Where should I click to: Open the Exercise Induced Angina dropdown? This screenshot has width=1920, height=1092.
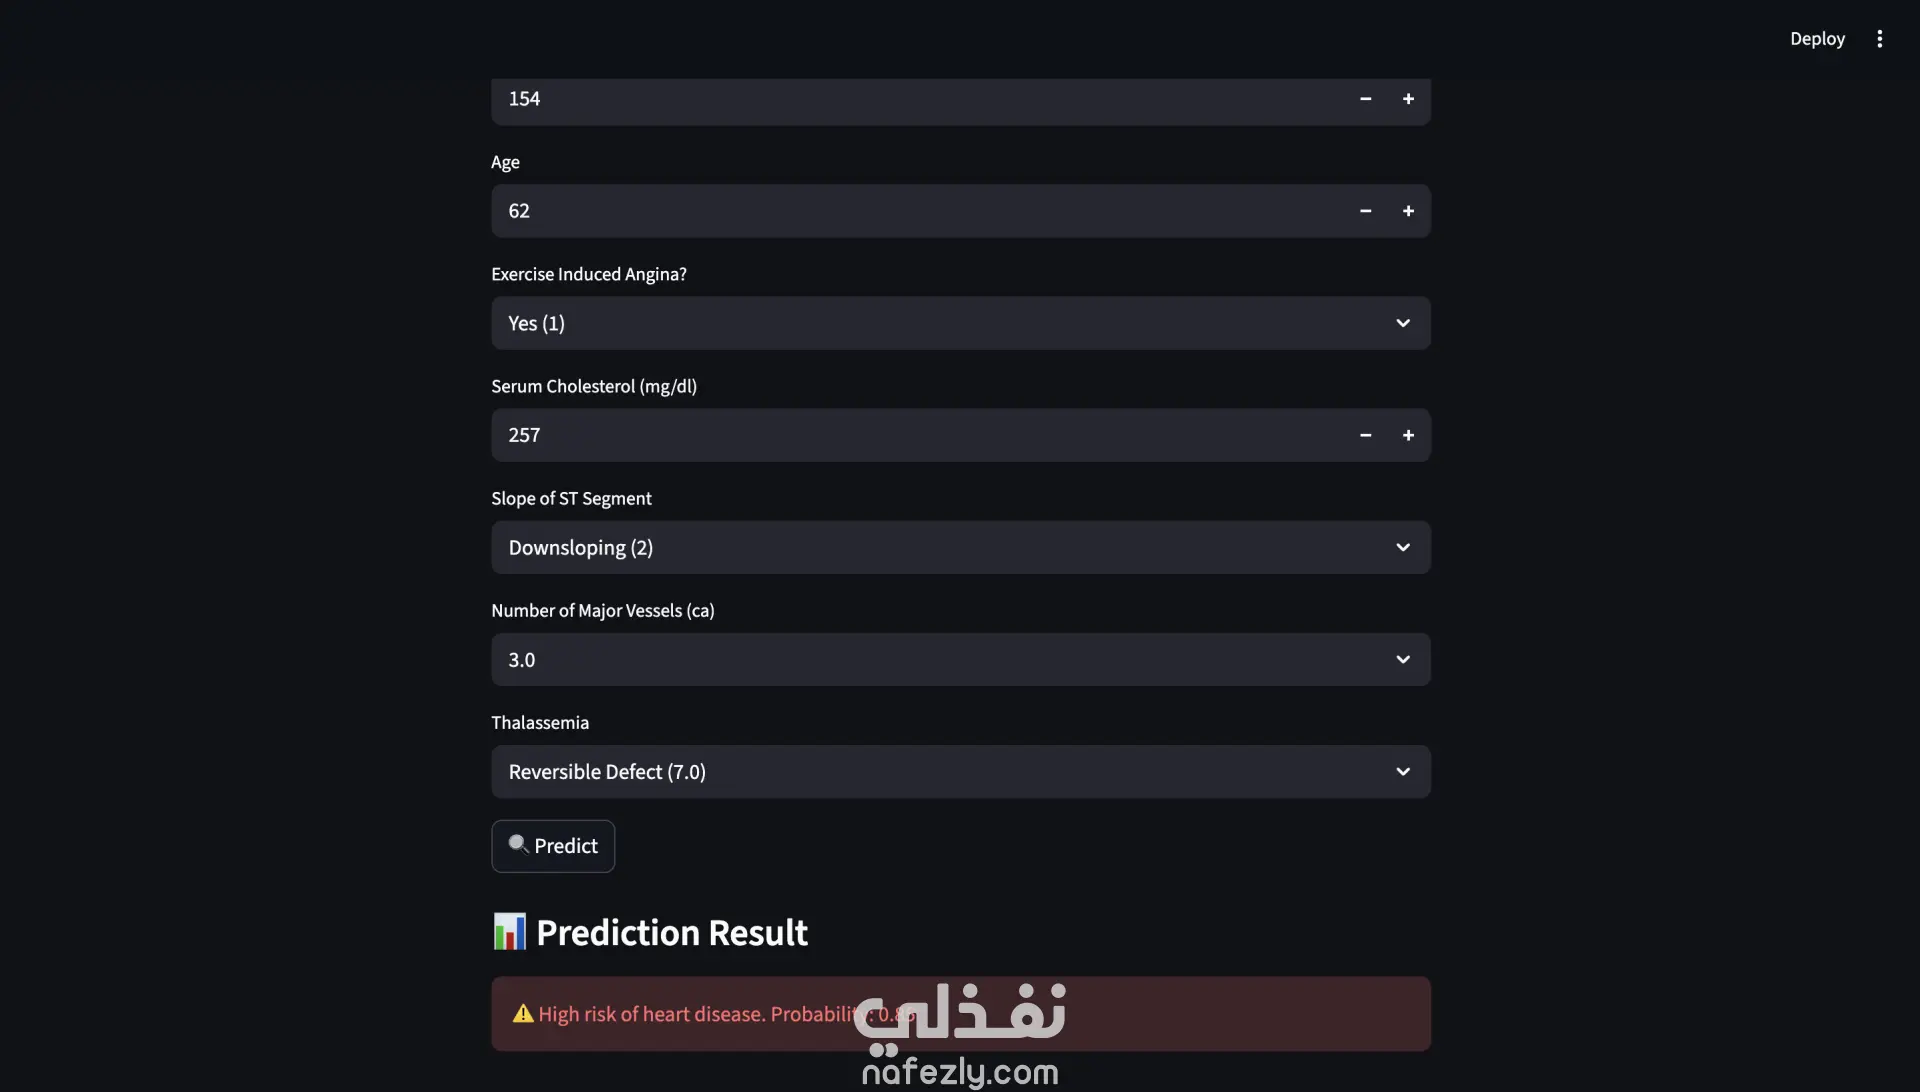click(960, 323)
